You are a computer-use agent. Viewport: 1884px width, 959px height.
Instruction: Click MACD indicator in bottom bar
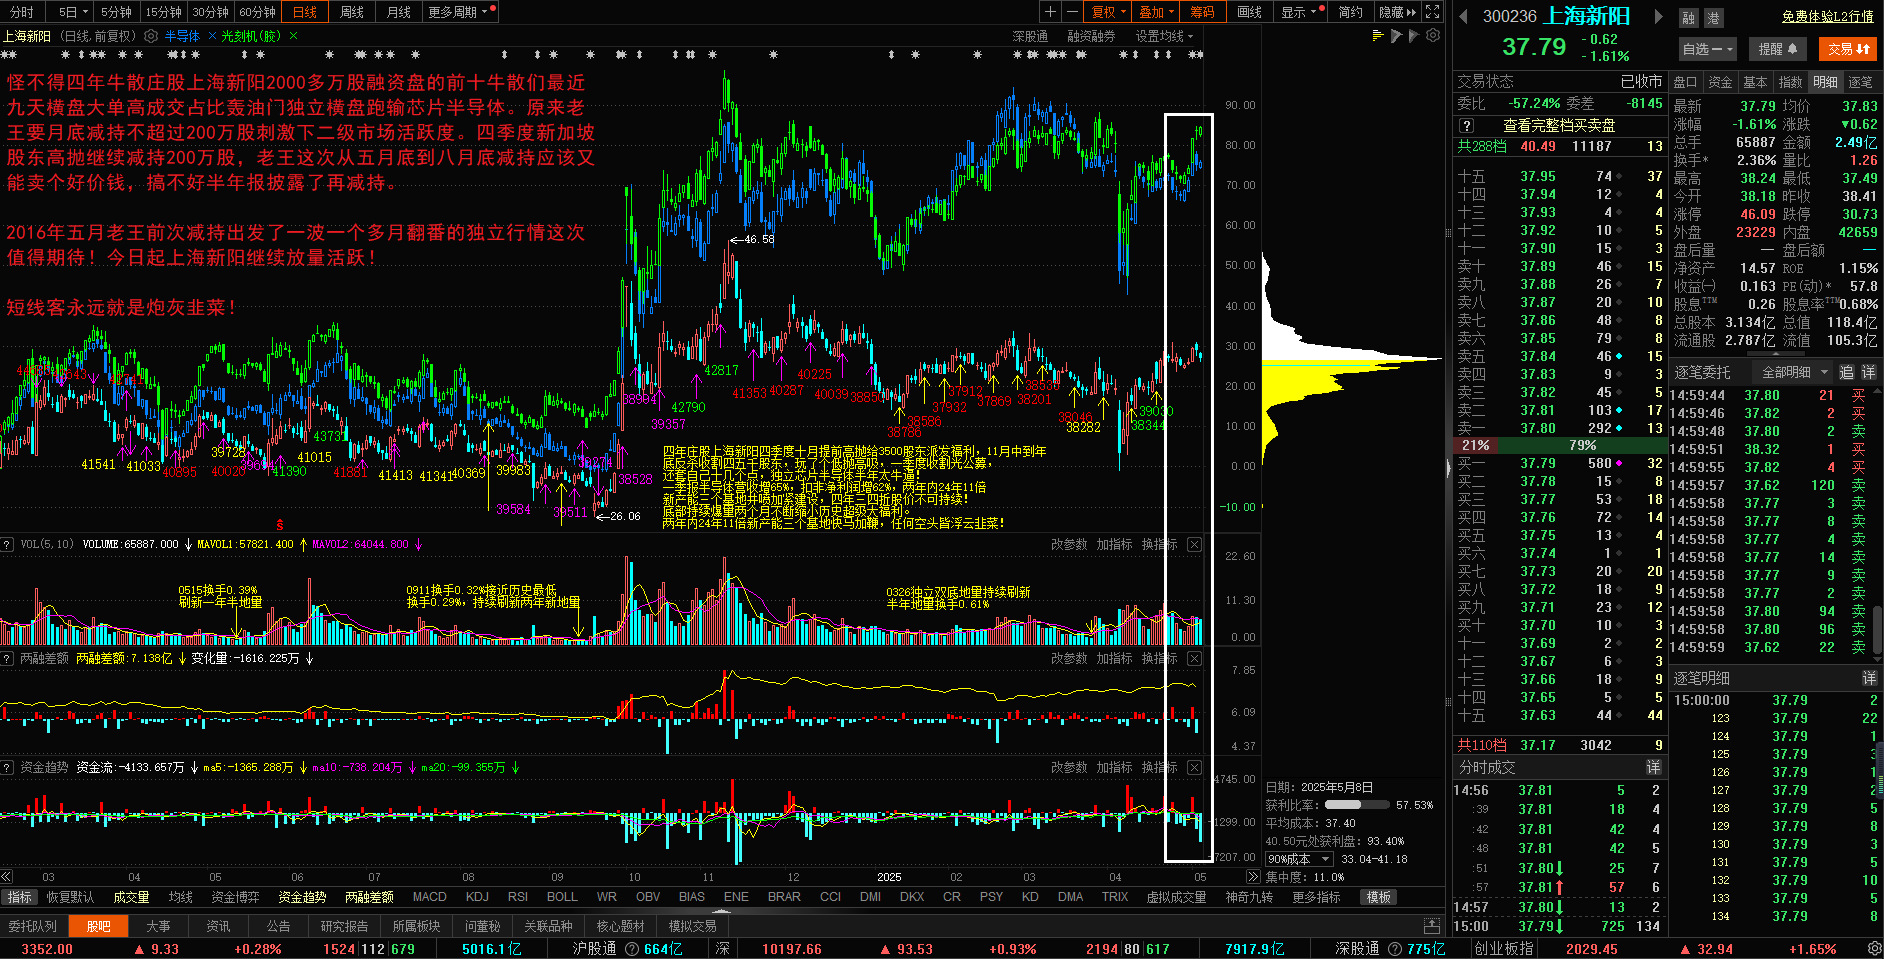tap(429, 897)
